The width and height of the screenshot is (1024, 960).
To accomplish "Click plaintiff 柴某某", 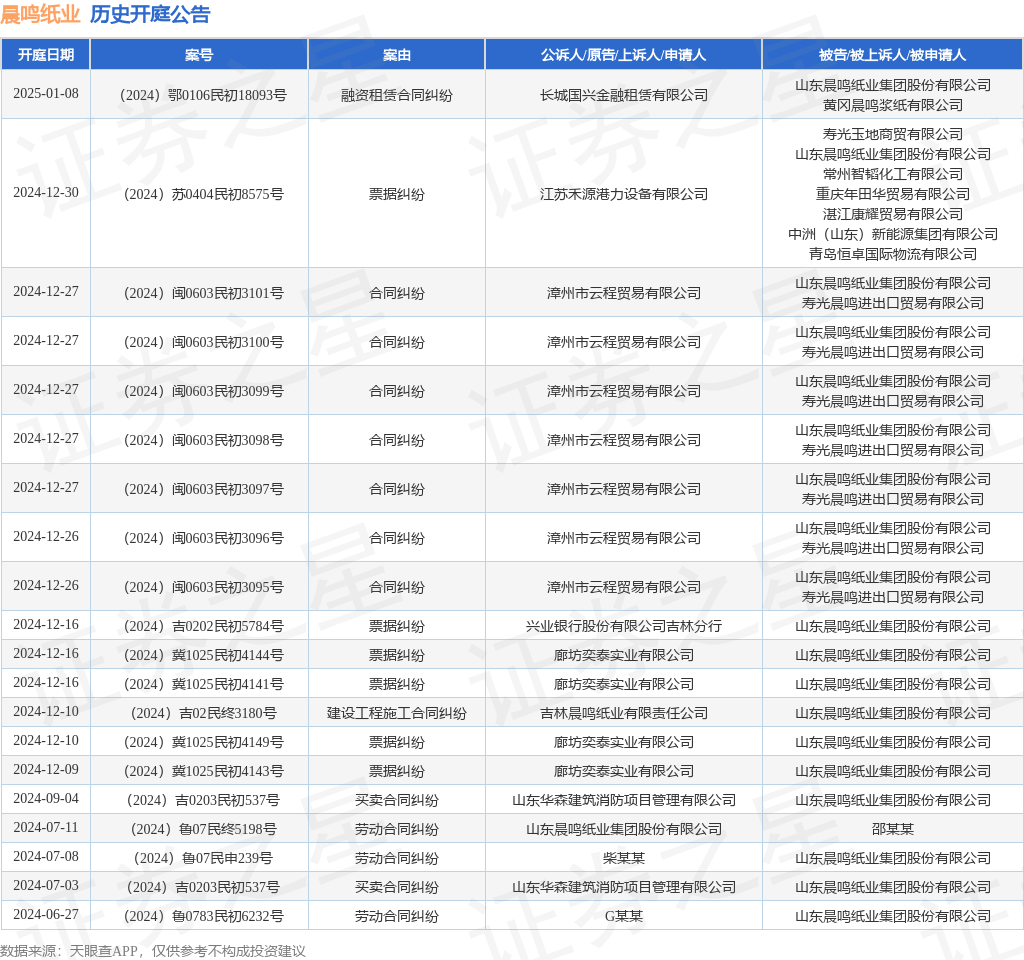I will point(624,858).
